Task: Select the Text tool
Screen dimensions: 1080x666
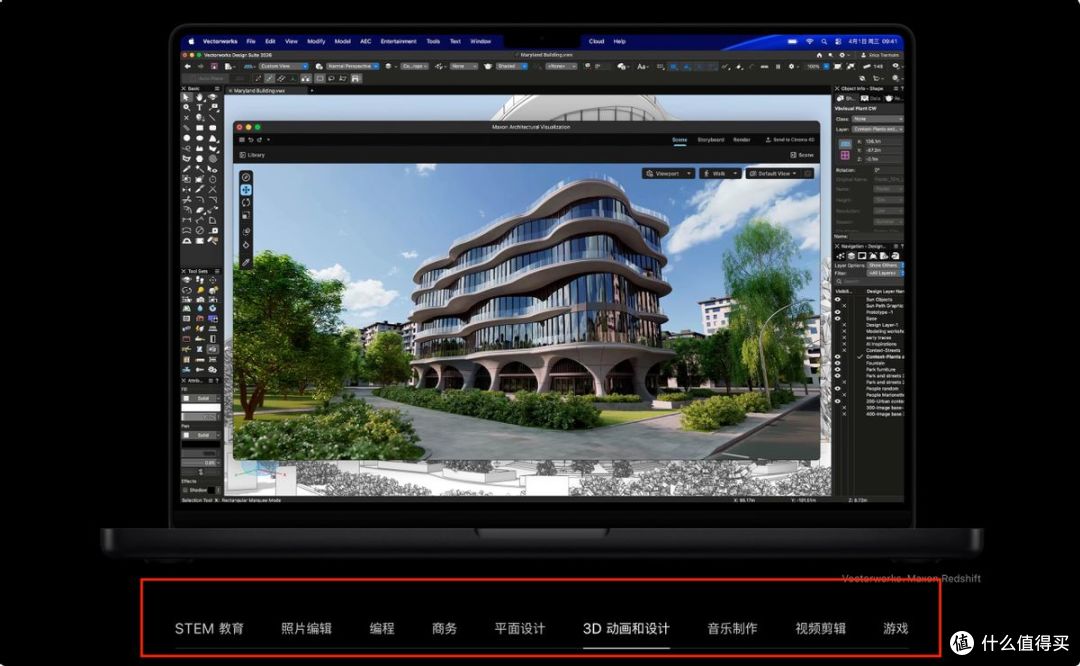Action: (200, 108)
